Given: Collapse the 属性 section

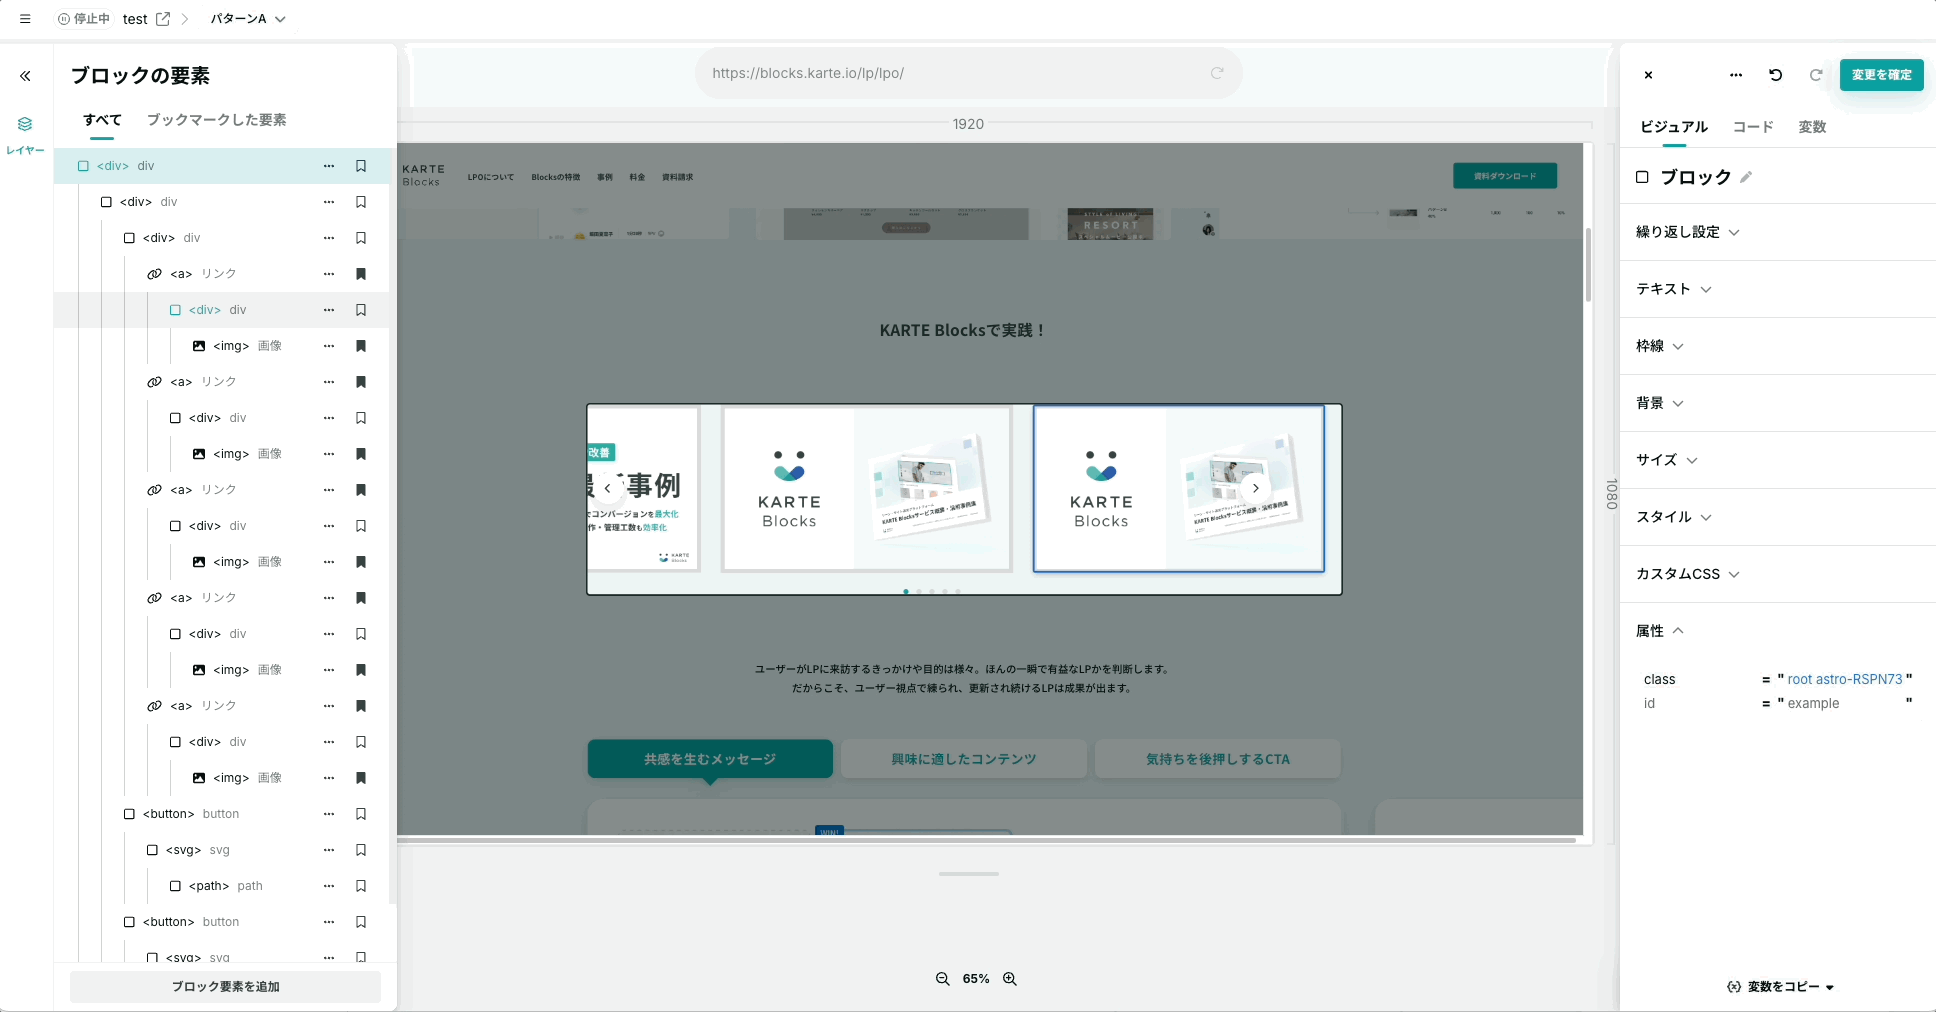Looking at the screenshot, I should coord(1660,631).
